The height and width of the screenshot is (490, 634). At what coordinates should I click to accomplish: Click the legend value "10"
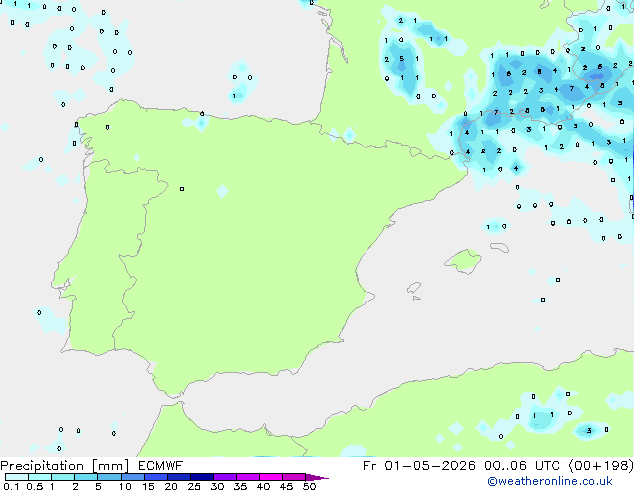pos(125,486)
